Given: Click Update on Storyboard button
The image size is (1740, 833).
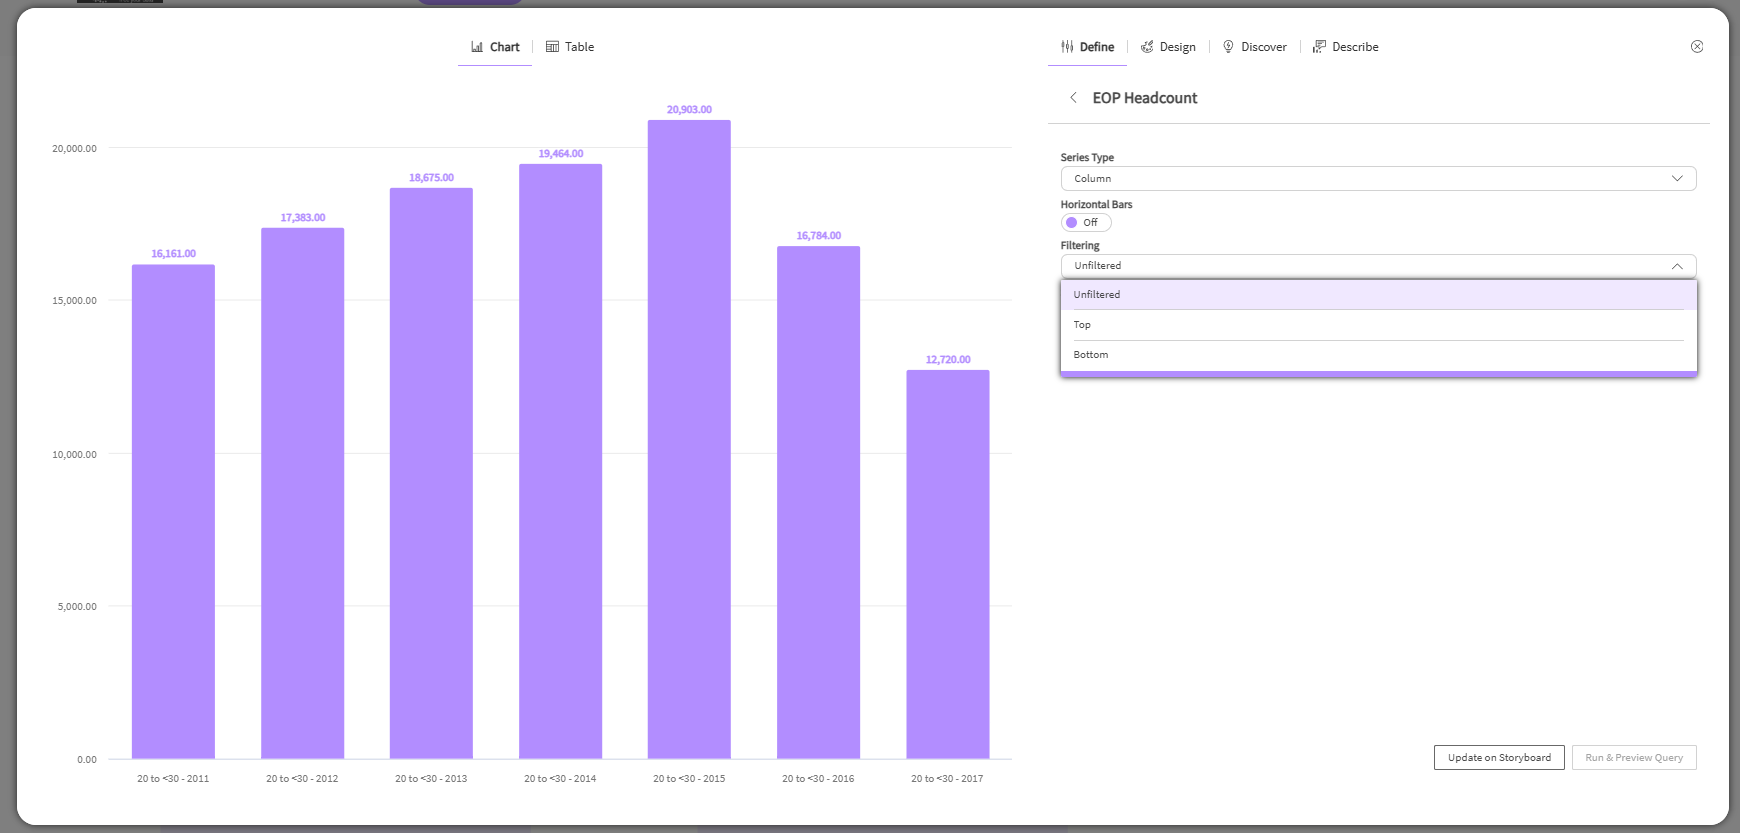Looking at the screenshot, I should coord(1498,758).
